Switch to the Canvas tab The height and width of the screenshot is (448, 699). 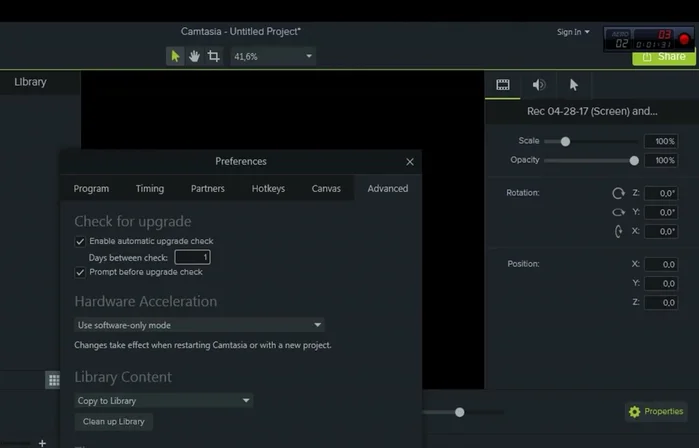click(326, 189)
